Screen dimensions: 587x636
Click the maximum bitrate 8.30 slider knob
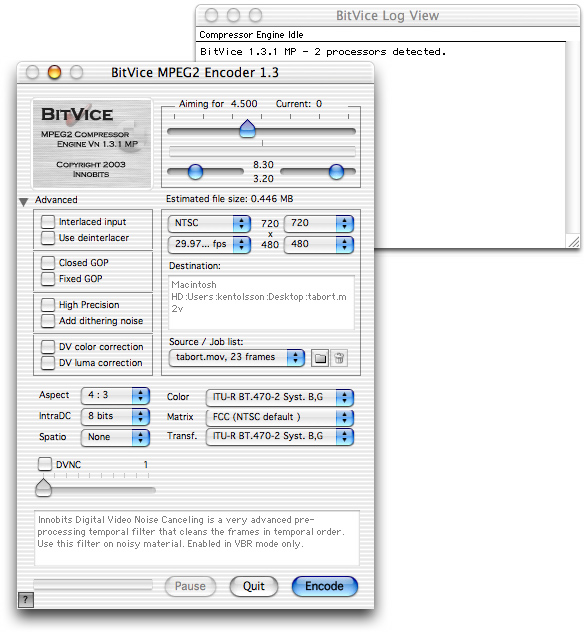pos(336,172)
